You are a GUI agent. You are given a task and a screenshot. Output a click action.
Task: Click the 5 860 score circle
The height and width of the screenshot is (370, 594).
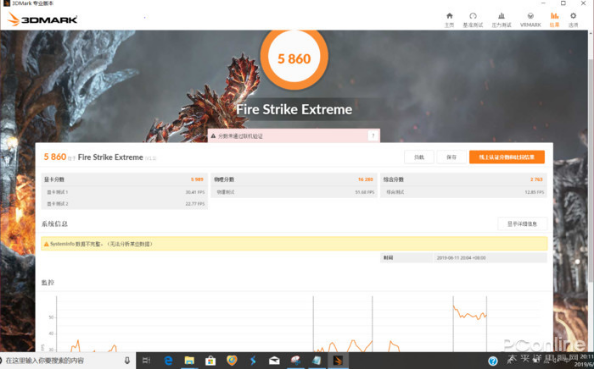point(294,58)
